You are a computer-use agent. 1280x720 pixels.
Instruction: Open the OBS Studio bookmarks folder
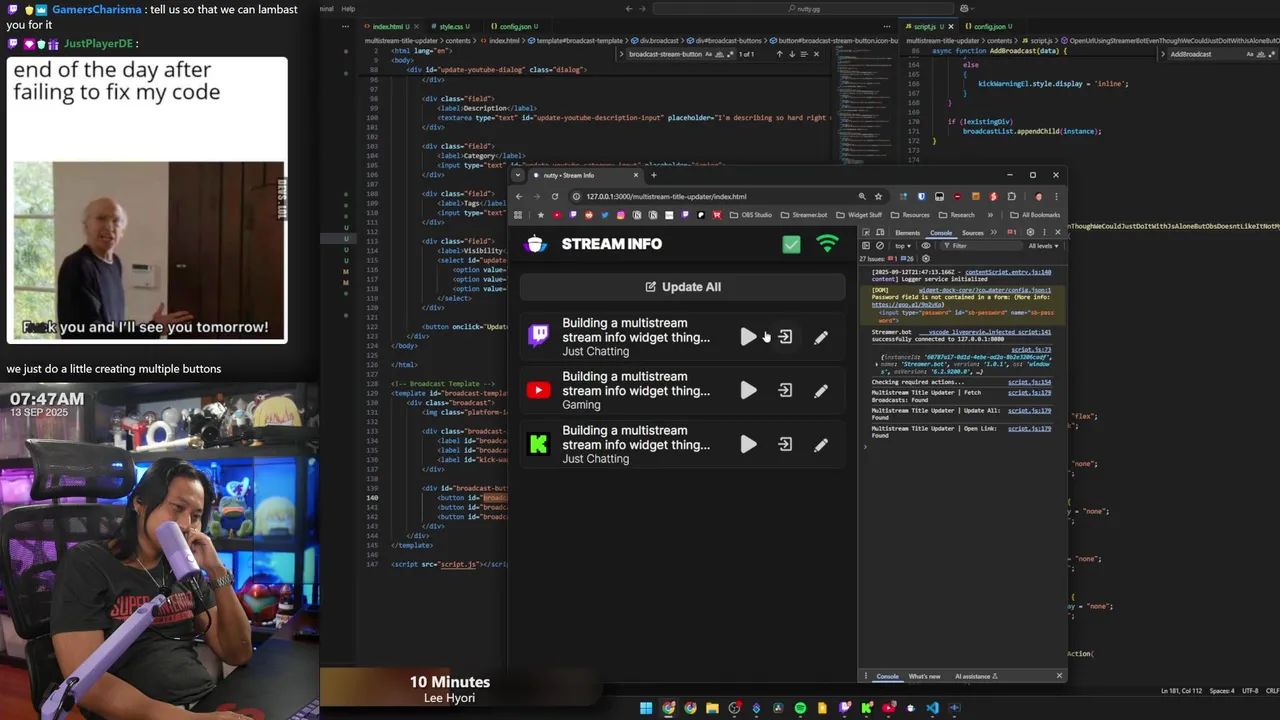tap(751, 215)
